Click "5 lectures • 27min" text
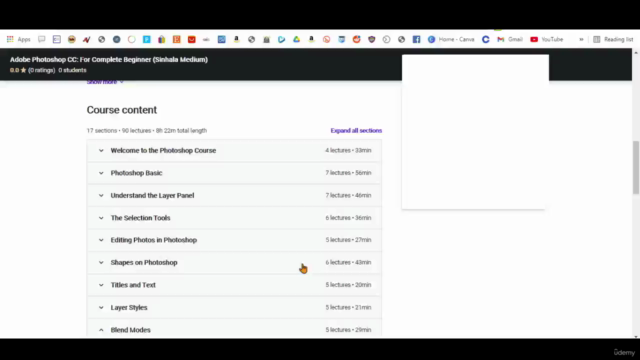This screenshot has height=360, width=640. (x=348, y=240)
